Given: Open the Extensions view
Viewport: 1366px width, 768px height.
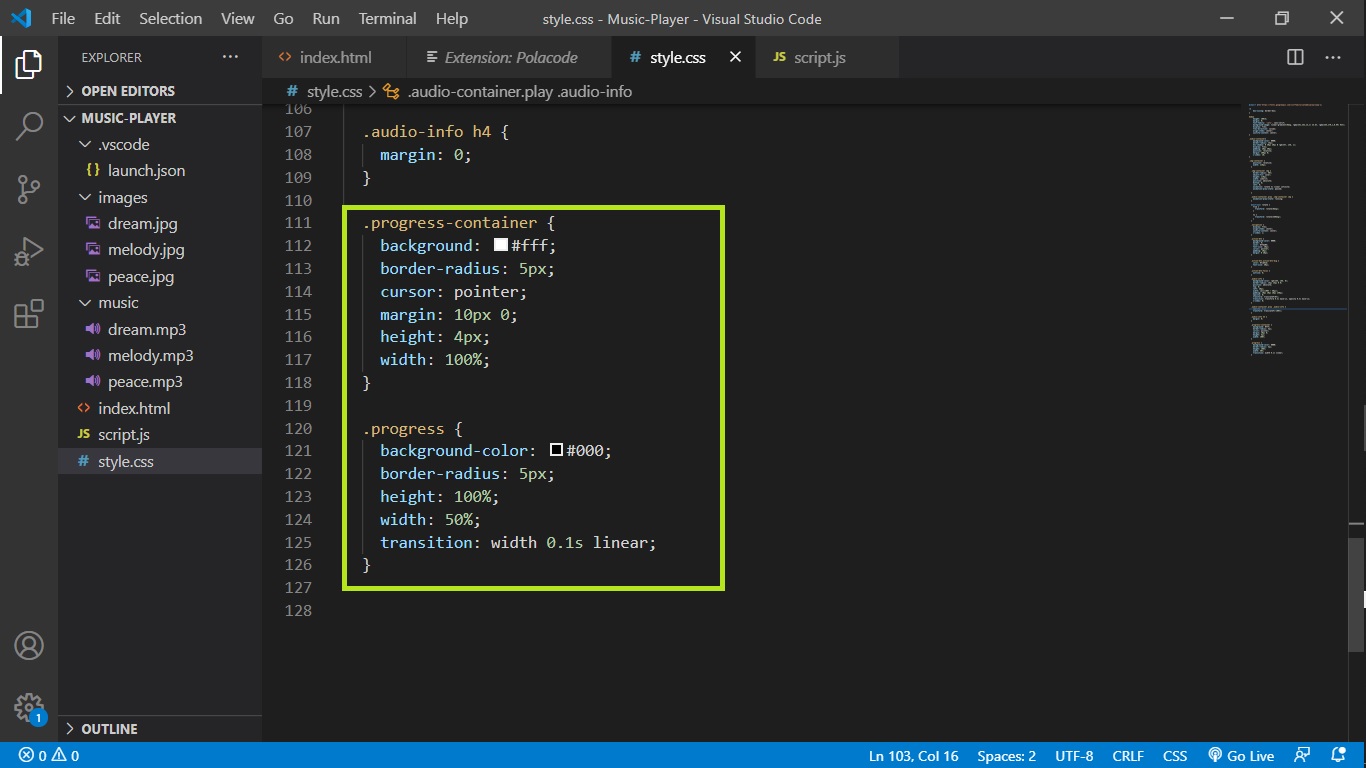Looking at the screenshot, I should [x=29, y=314].
